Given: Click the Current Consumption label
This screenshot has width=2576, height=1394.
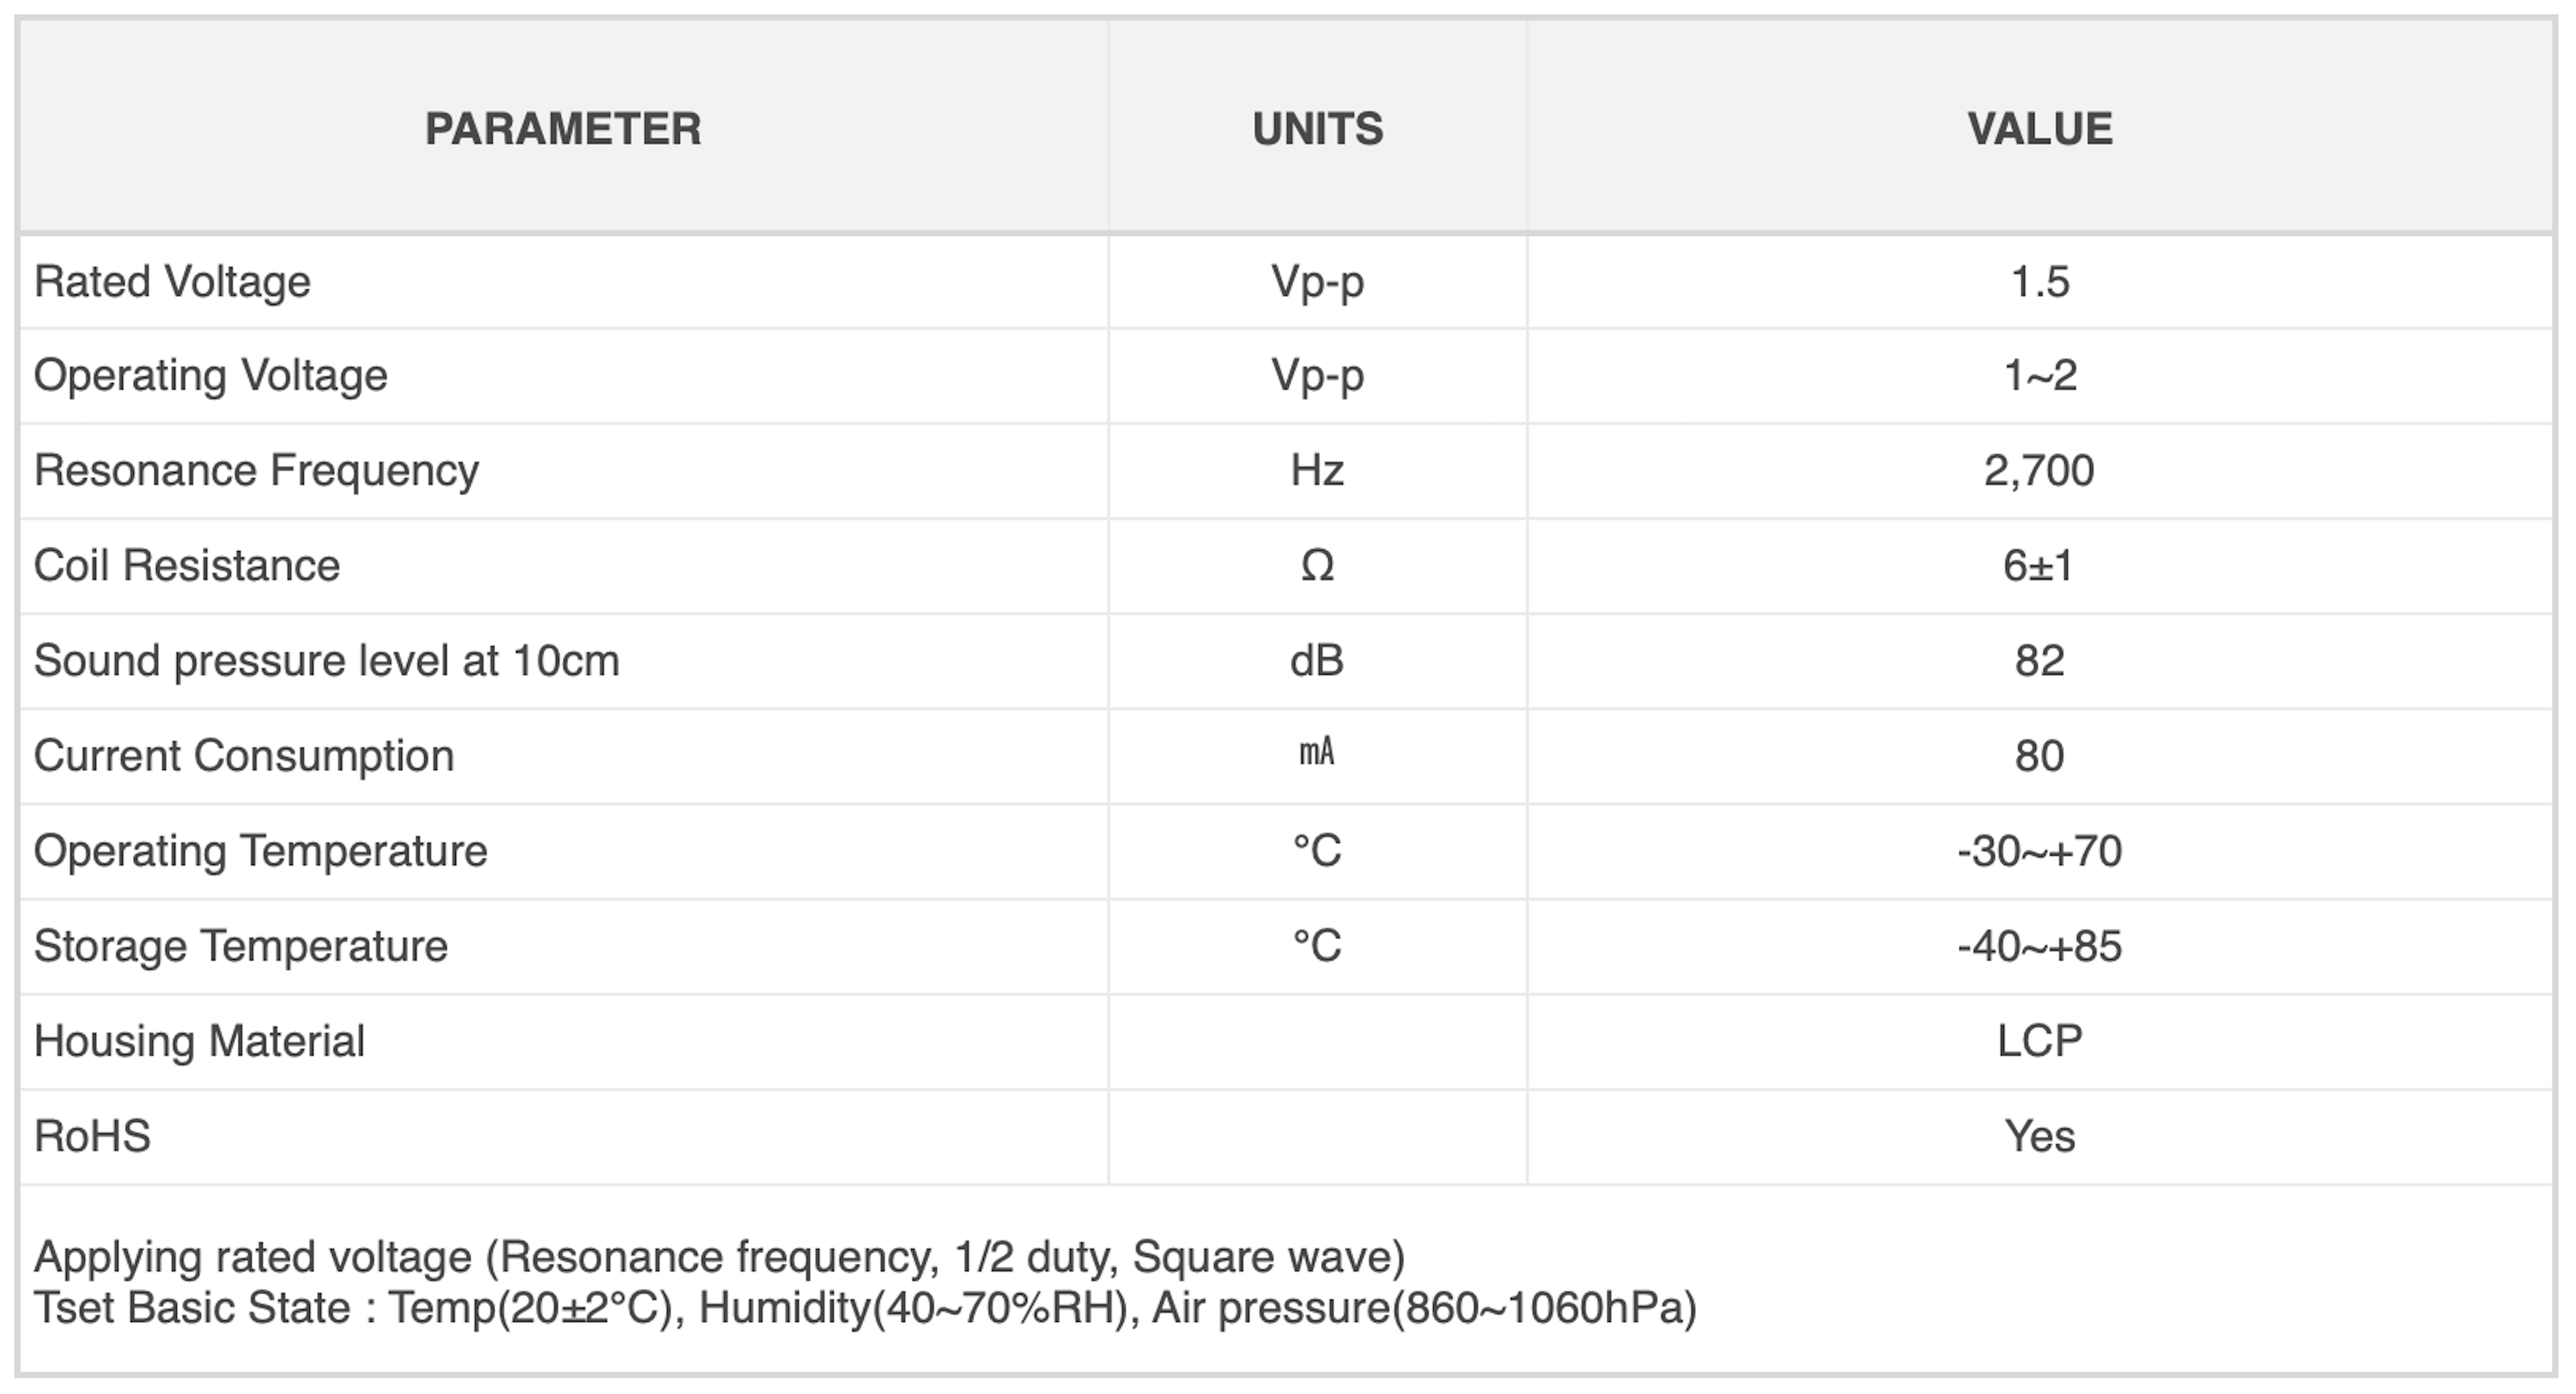Looking at the screenshot, I should click(x=244, y=756).
